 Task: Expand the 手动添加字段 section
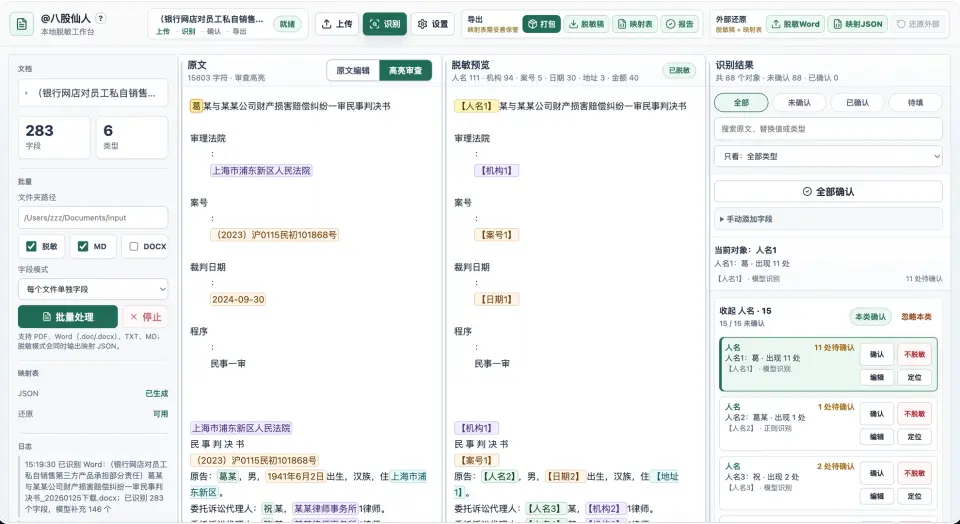[x=828, y=219]
